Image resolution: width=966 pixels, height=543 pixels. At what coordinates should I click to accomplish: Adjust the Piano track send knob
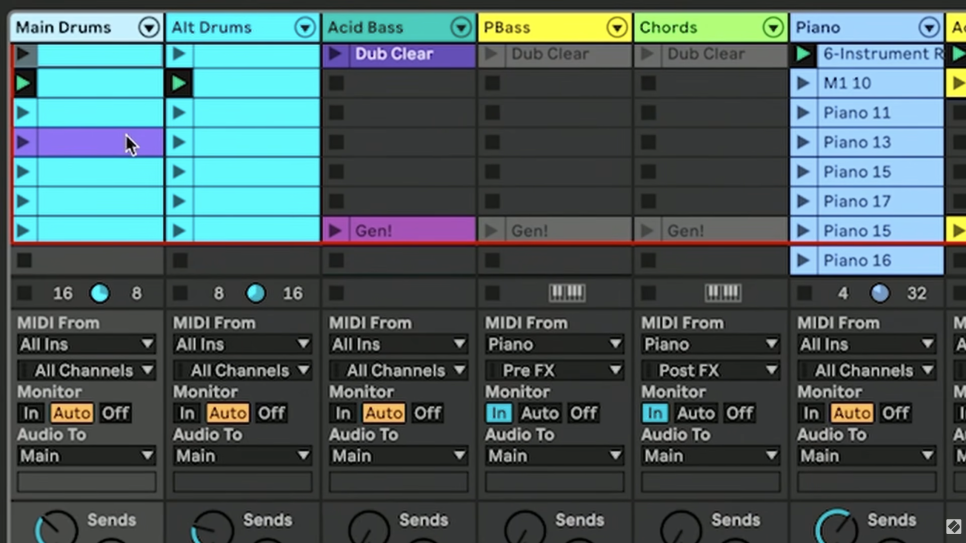[x=837, y=529]
